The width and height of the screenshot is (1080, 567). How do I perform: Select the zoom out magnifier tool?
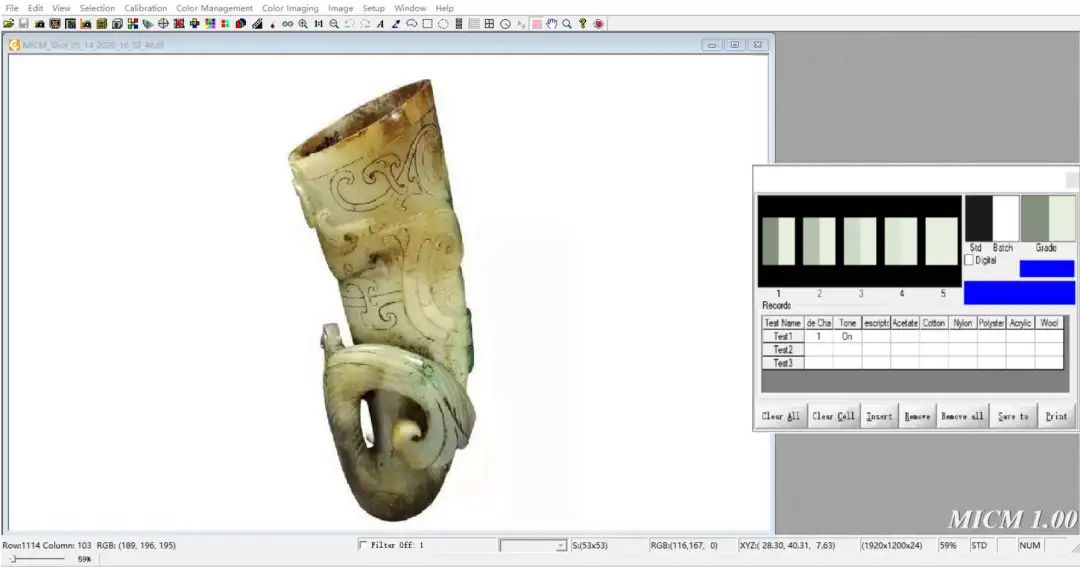(334, 23)
